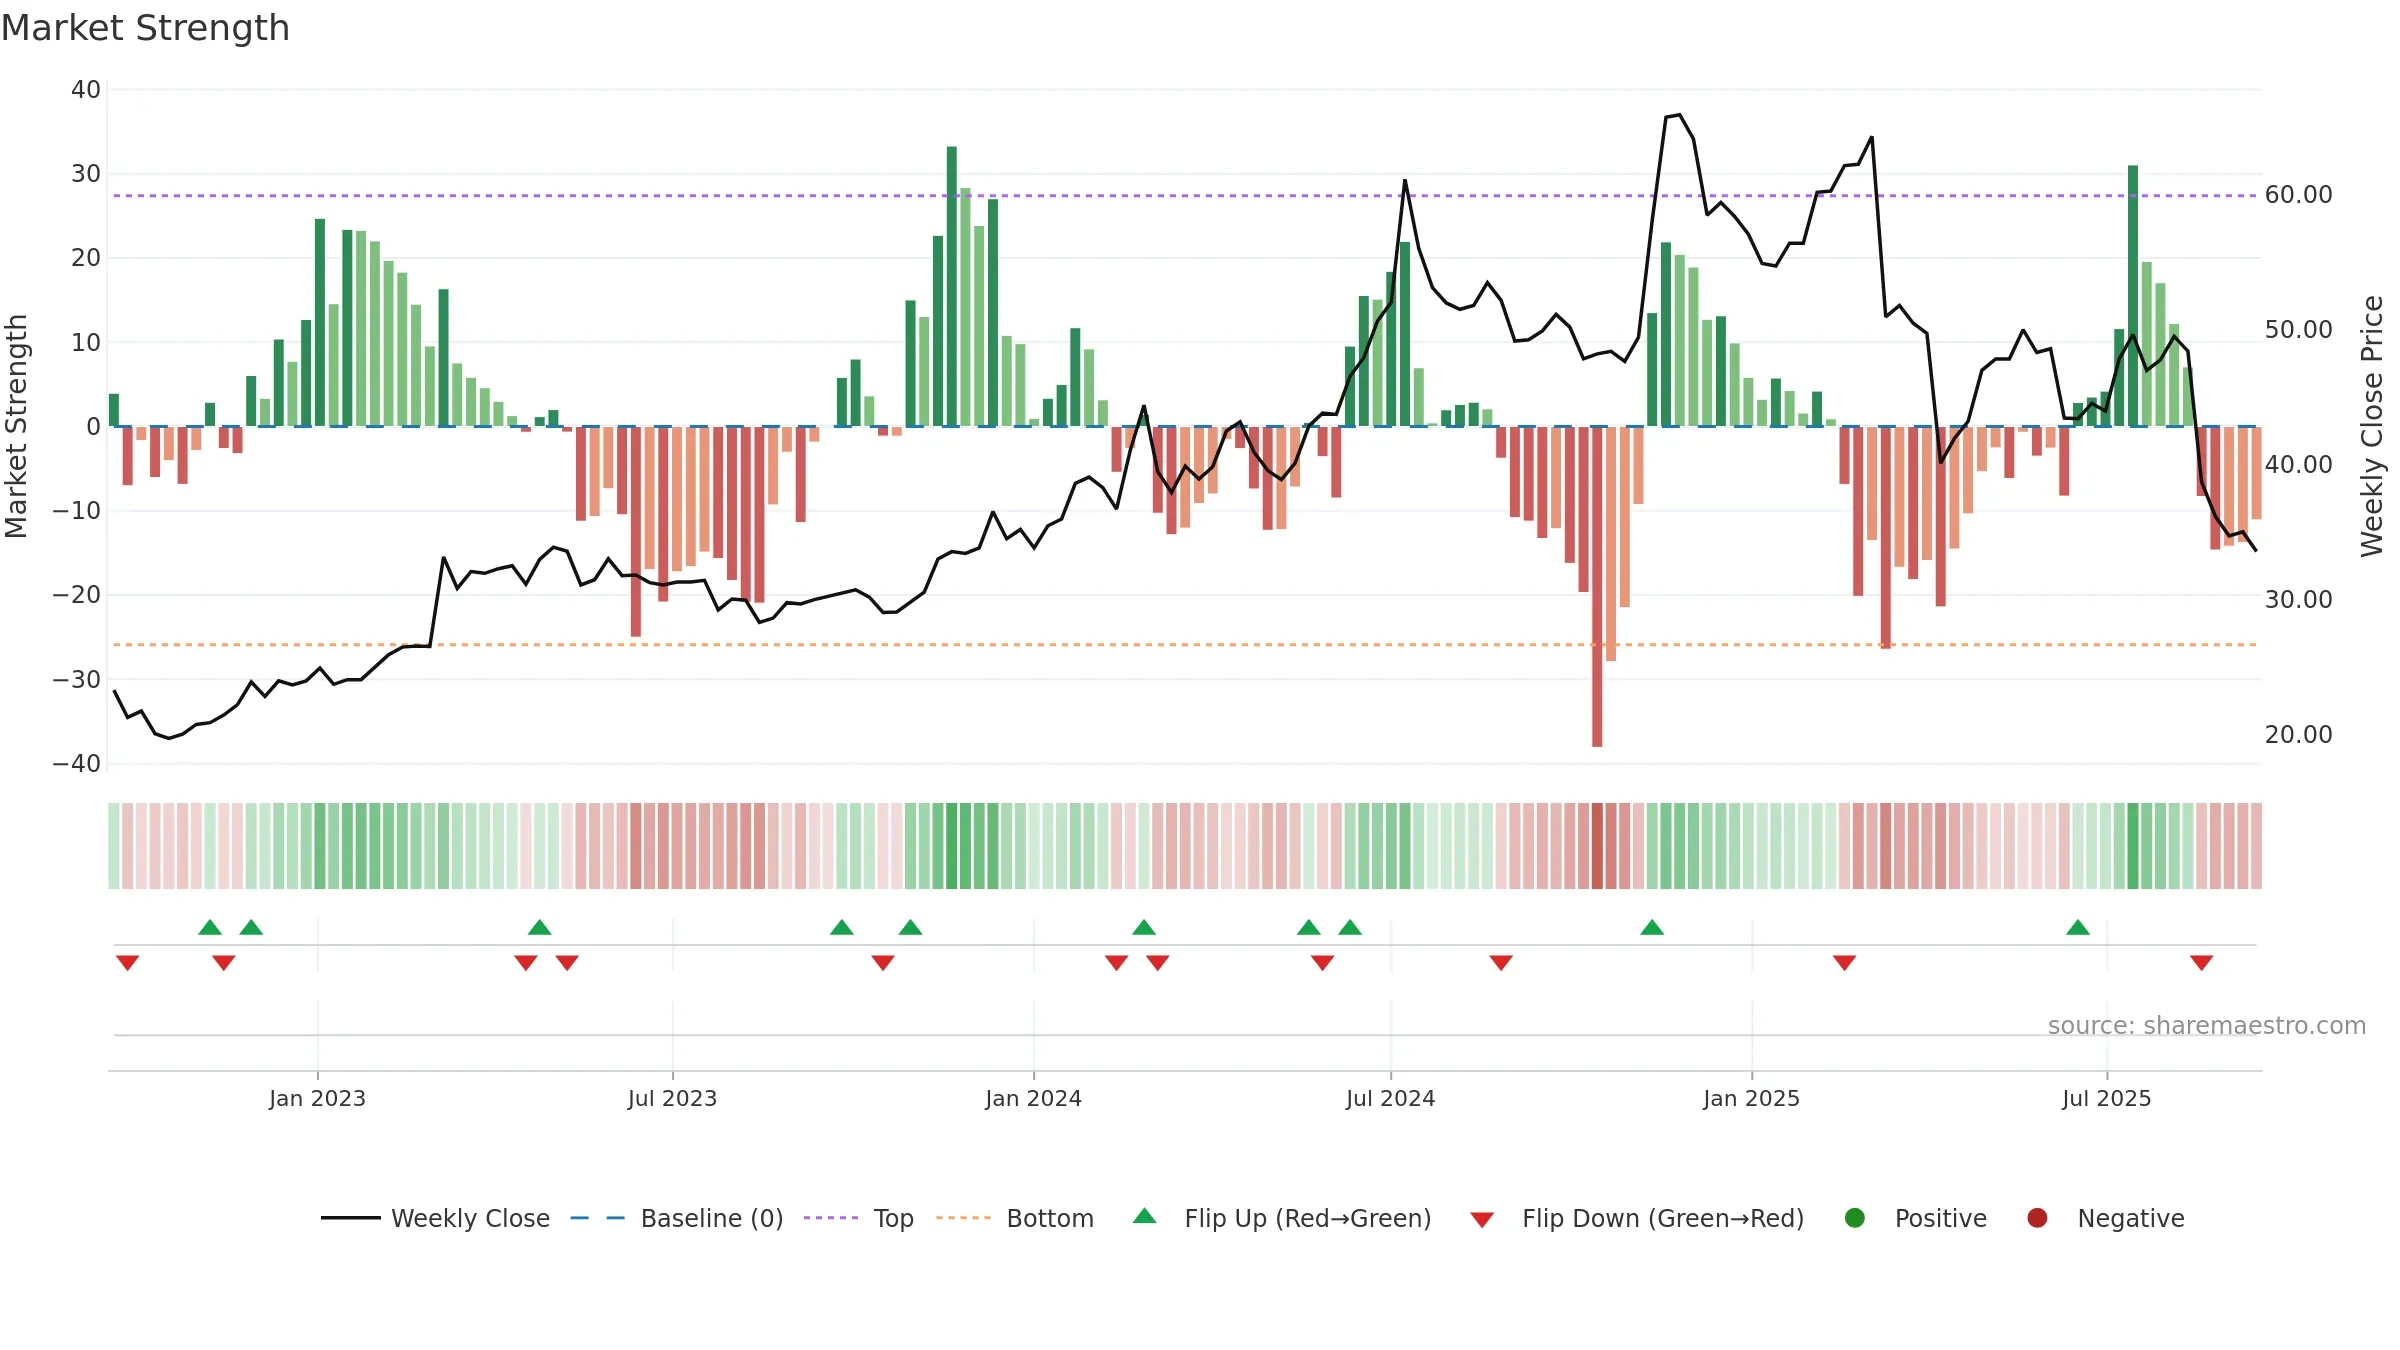Click the '40.00' price tick on right axis
This screenshot has height=1350, width=2400.
click(2298, 465)
